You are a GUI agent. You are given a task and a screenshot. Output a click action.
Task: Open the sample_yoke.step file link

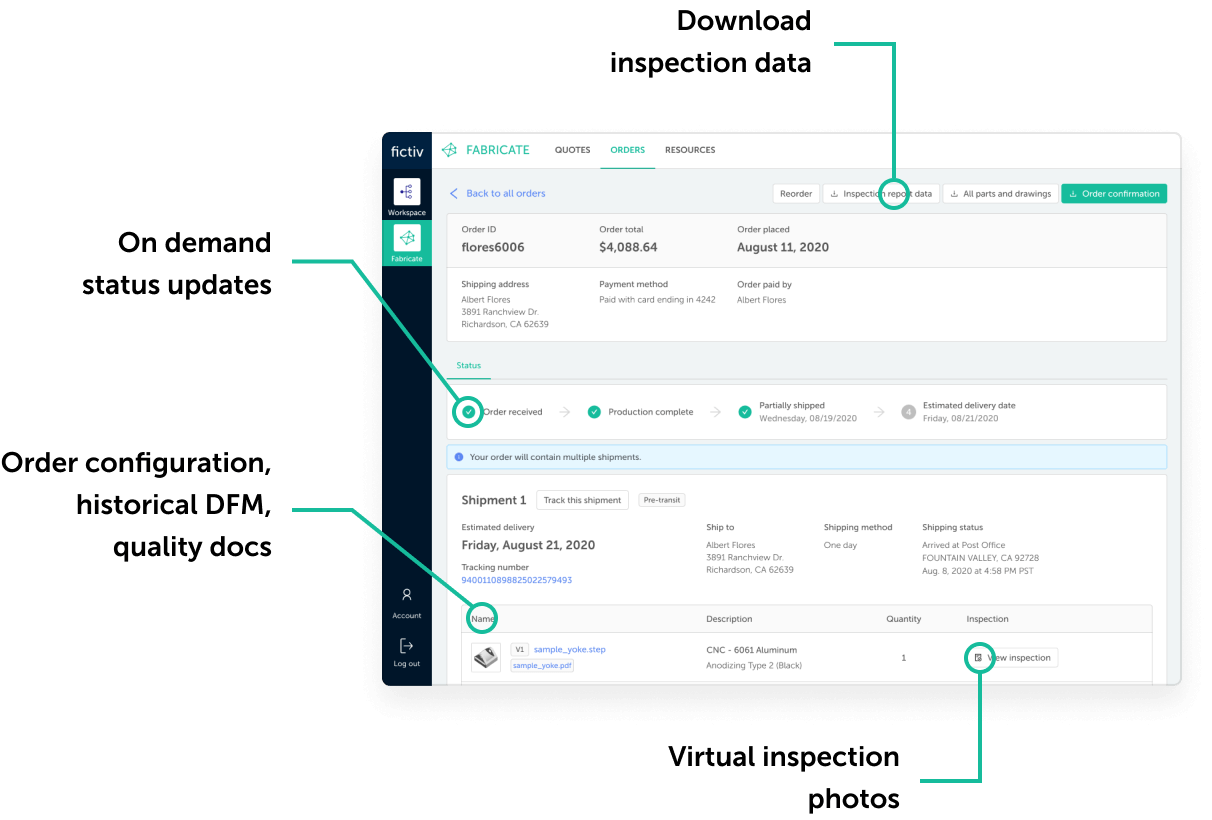568,649
